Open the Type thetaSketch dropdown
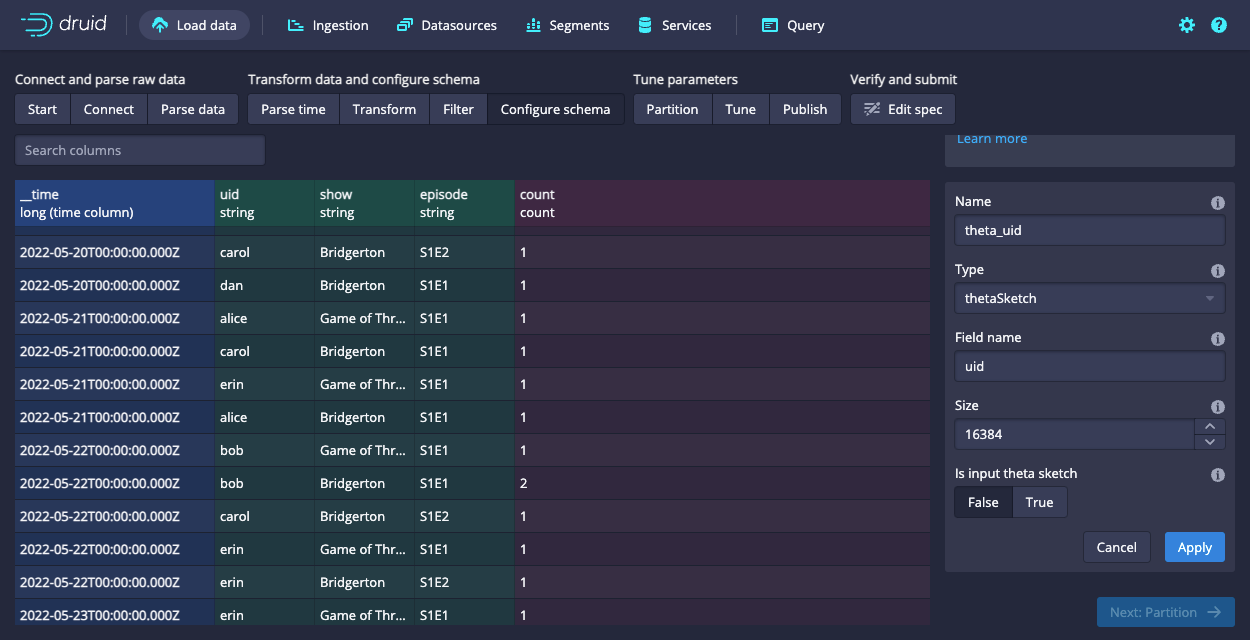The width and height of the screenshot is (1250, 640). pos(1089,298)
